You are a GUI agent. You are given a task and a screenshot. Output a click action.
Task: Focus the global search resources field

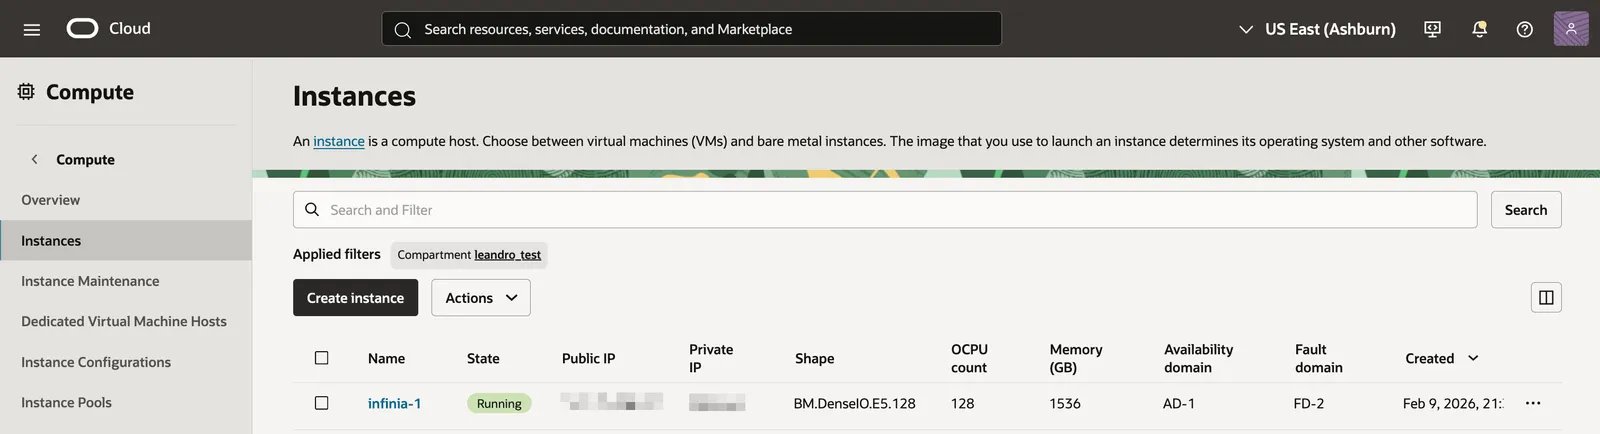tap(692, 29)
